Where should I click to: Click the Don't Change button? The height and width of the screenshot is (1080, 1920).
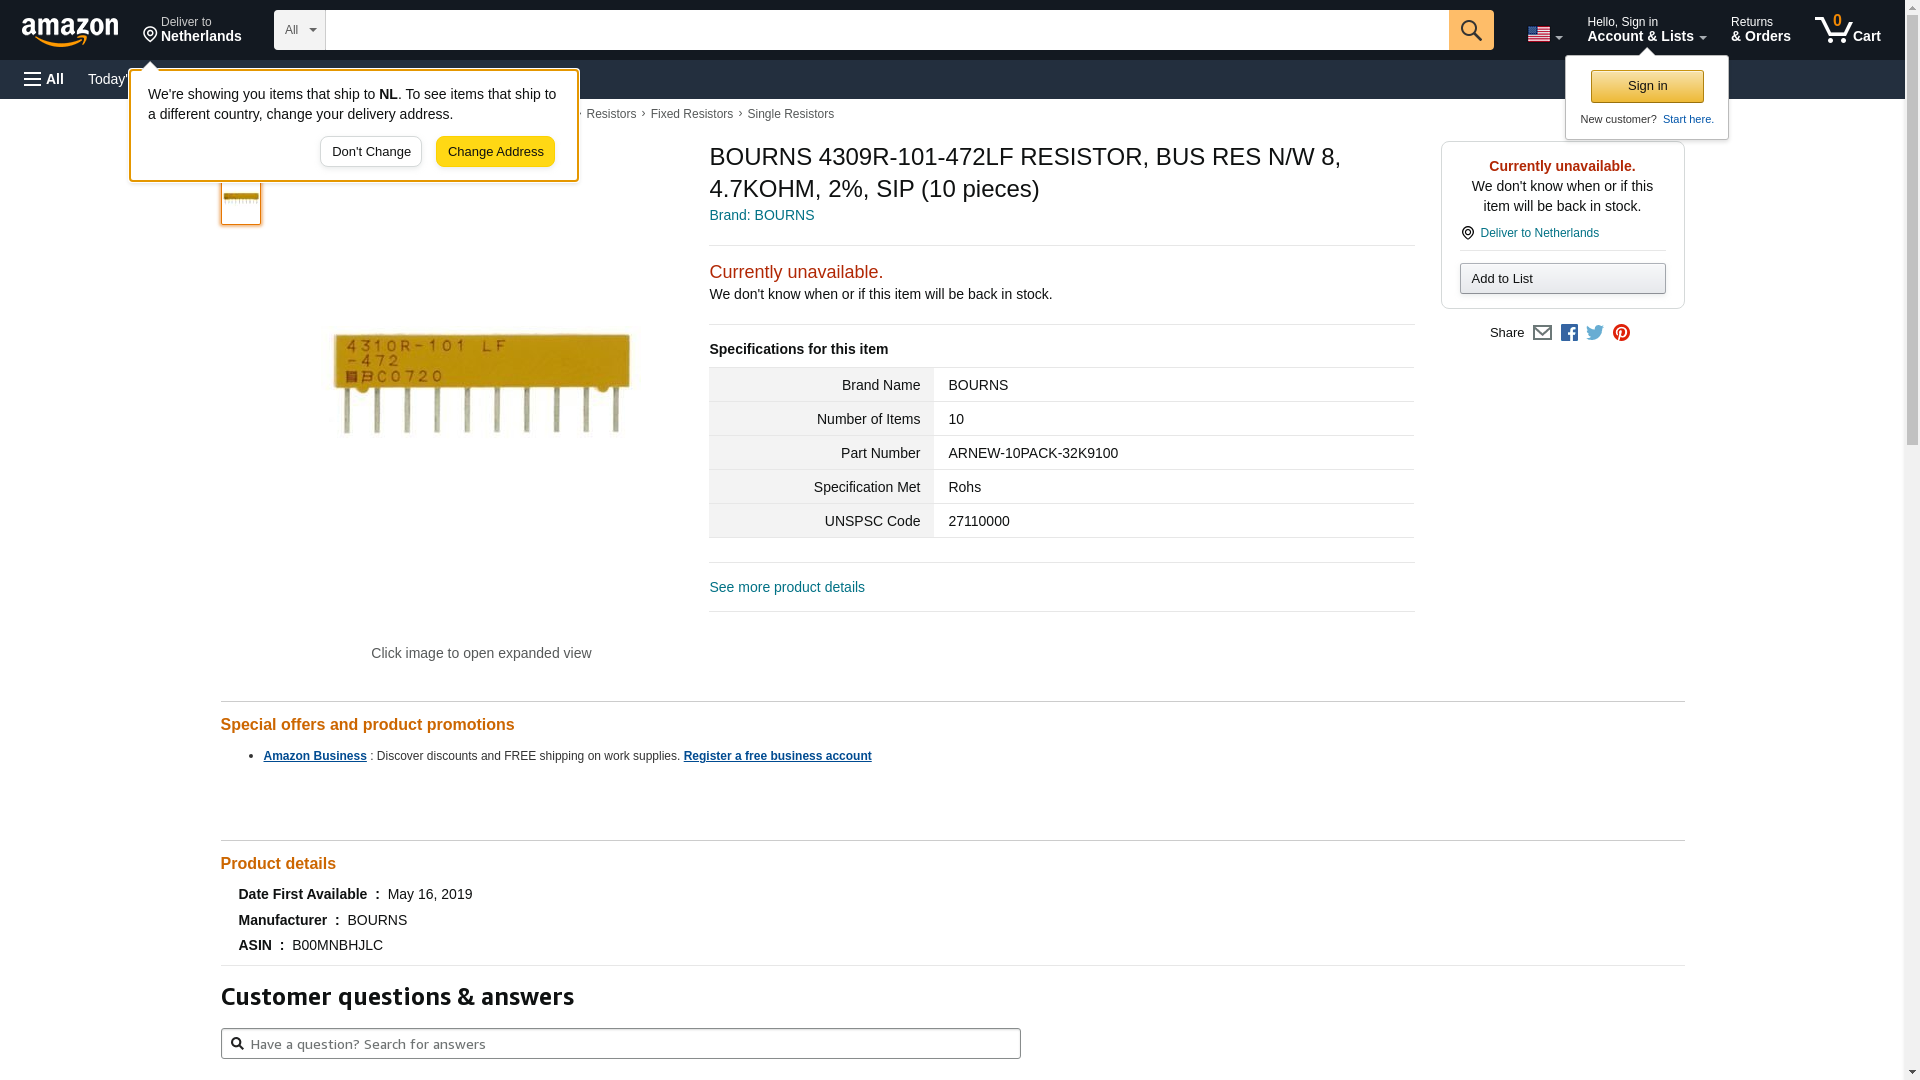pos(371,152)
